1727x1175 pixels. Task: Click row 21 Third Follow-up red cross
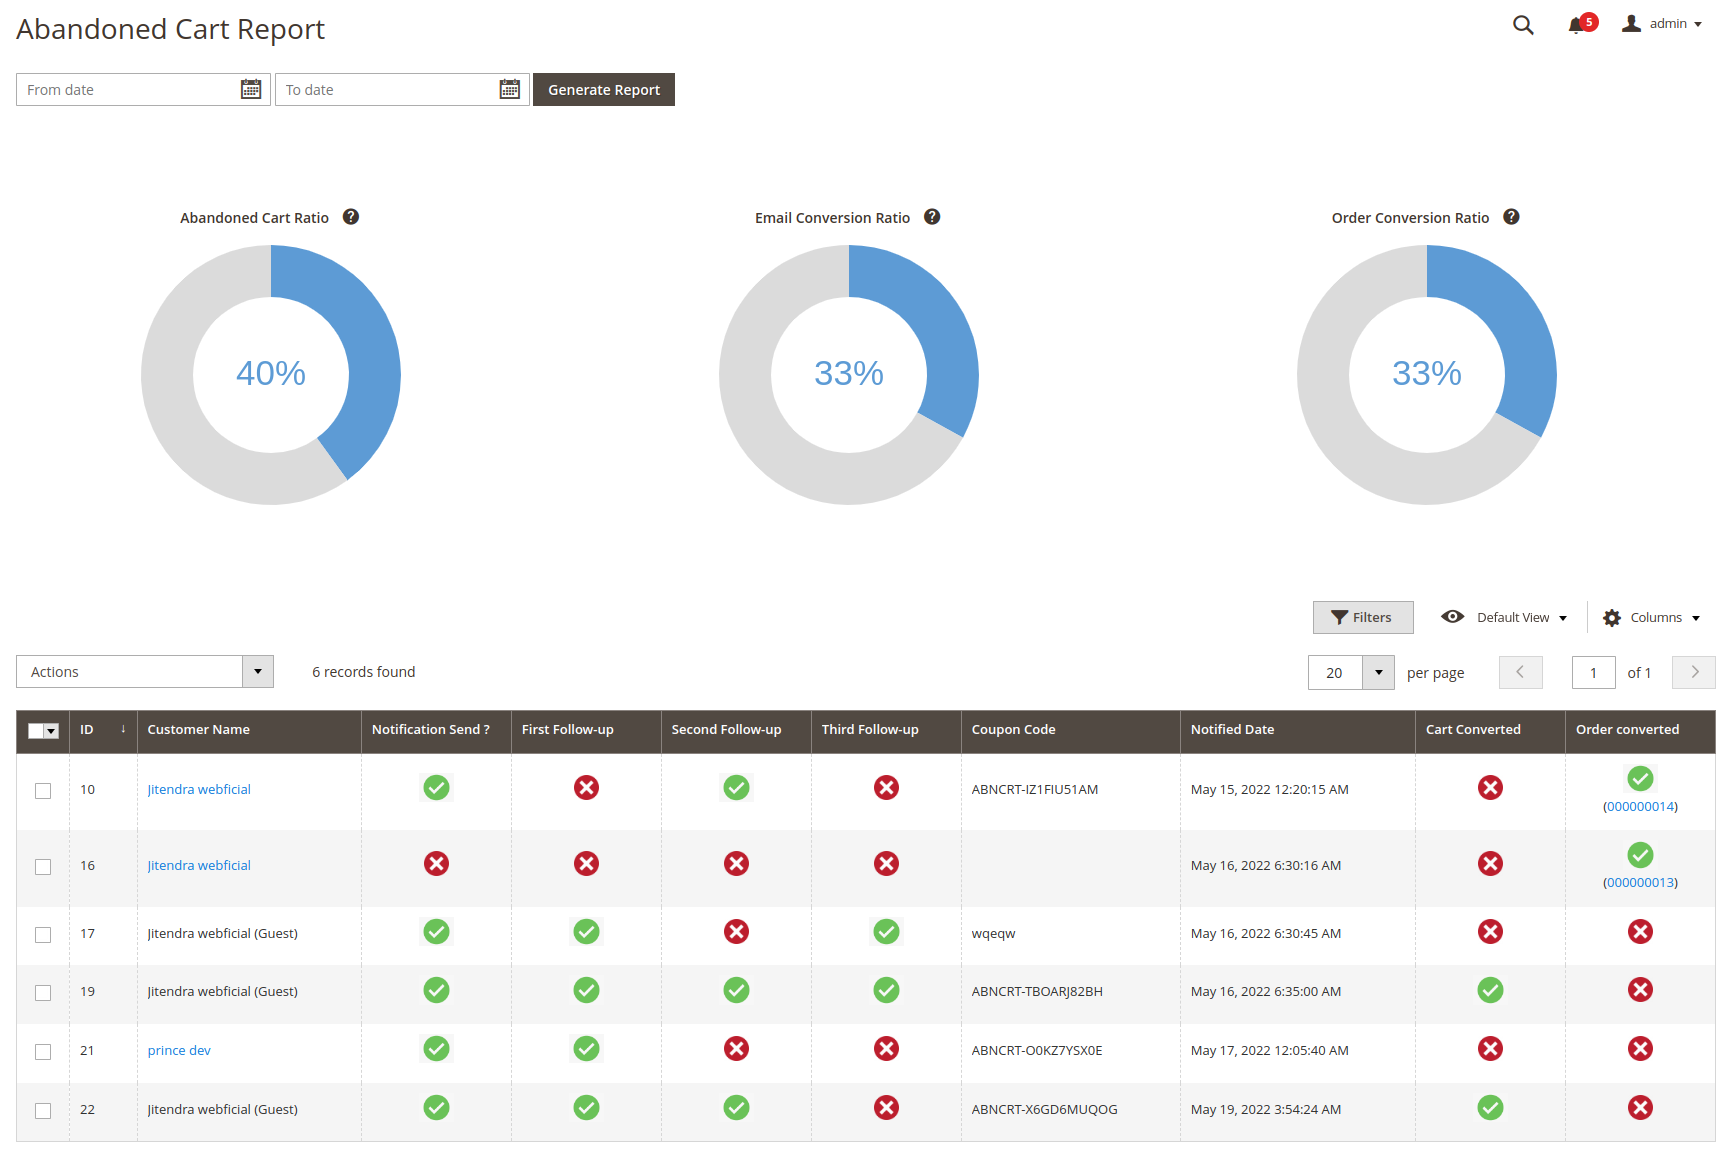pyautogui.click(x=886, y=1049)
